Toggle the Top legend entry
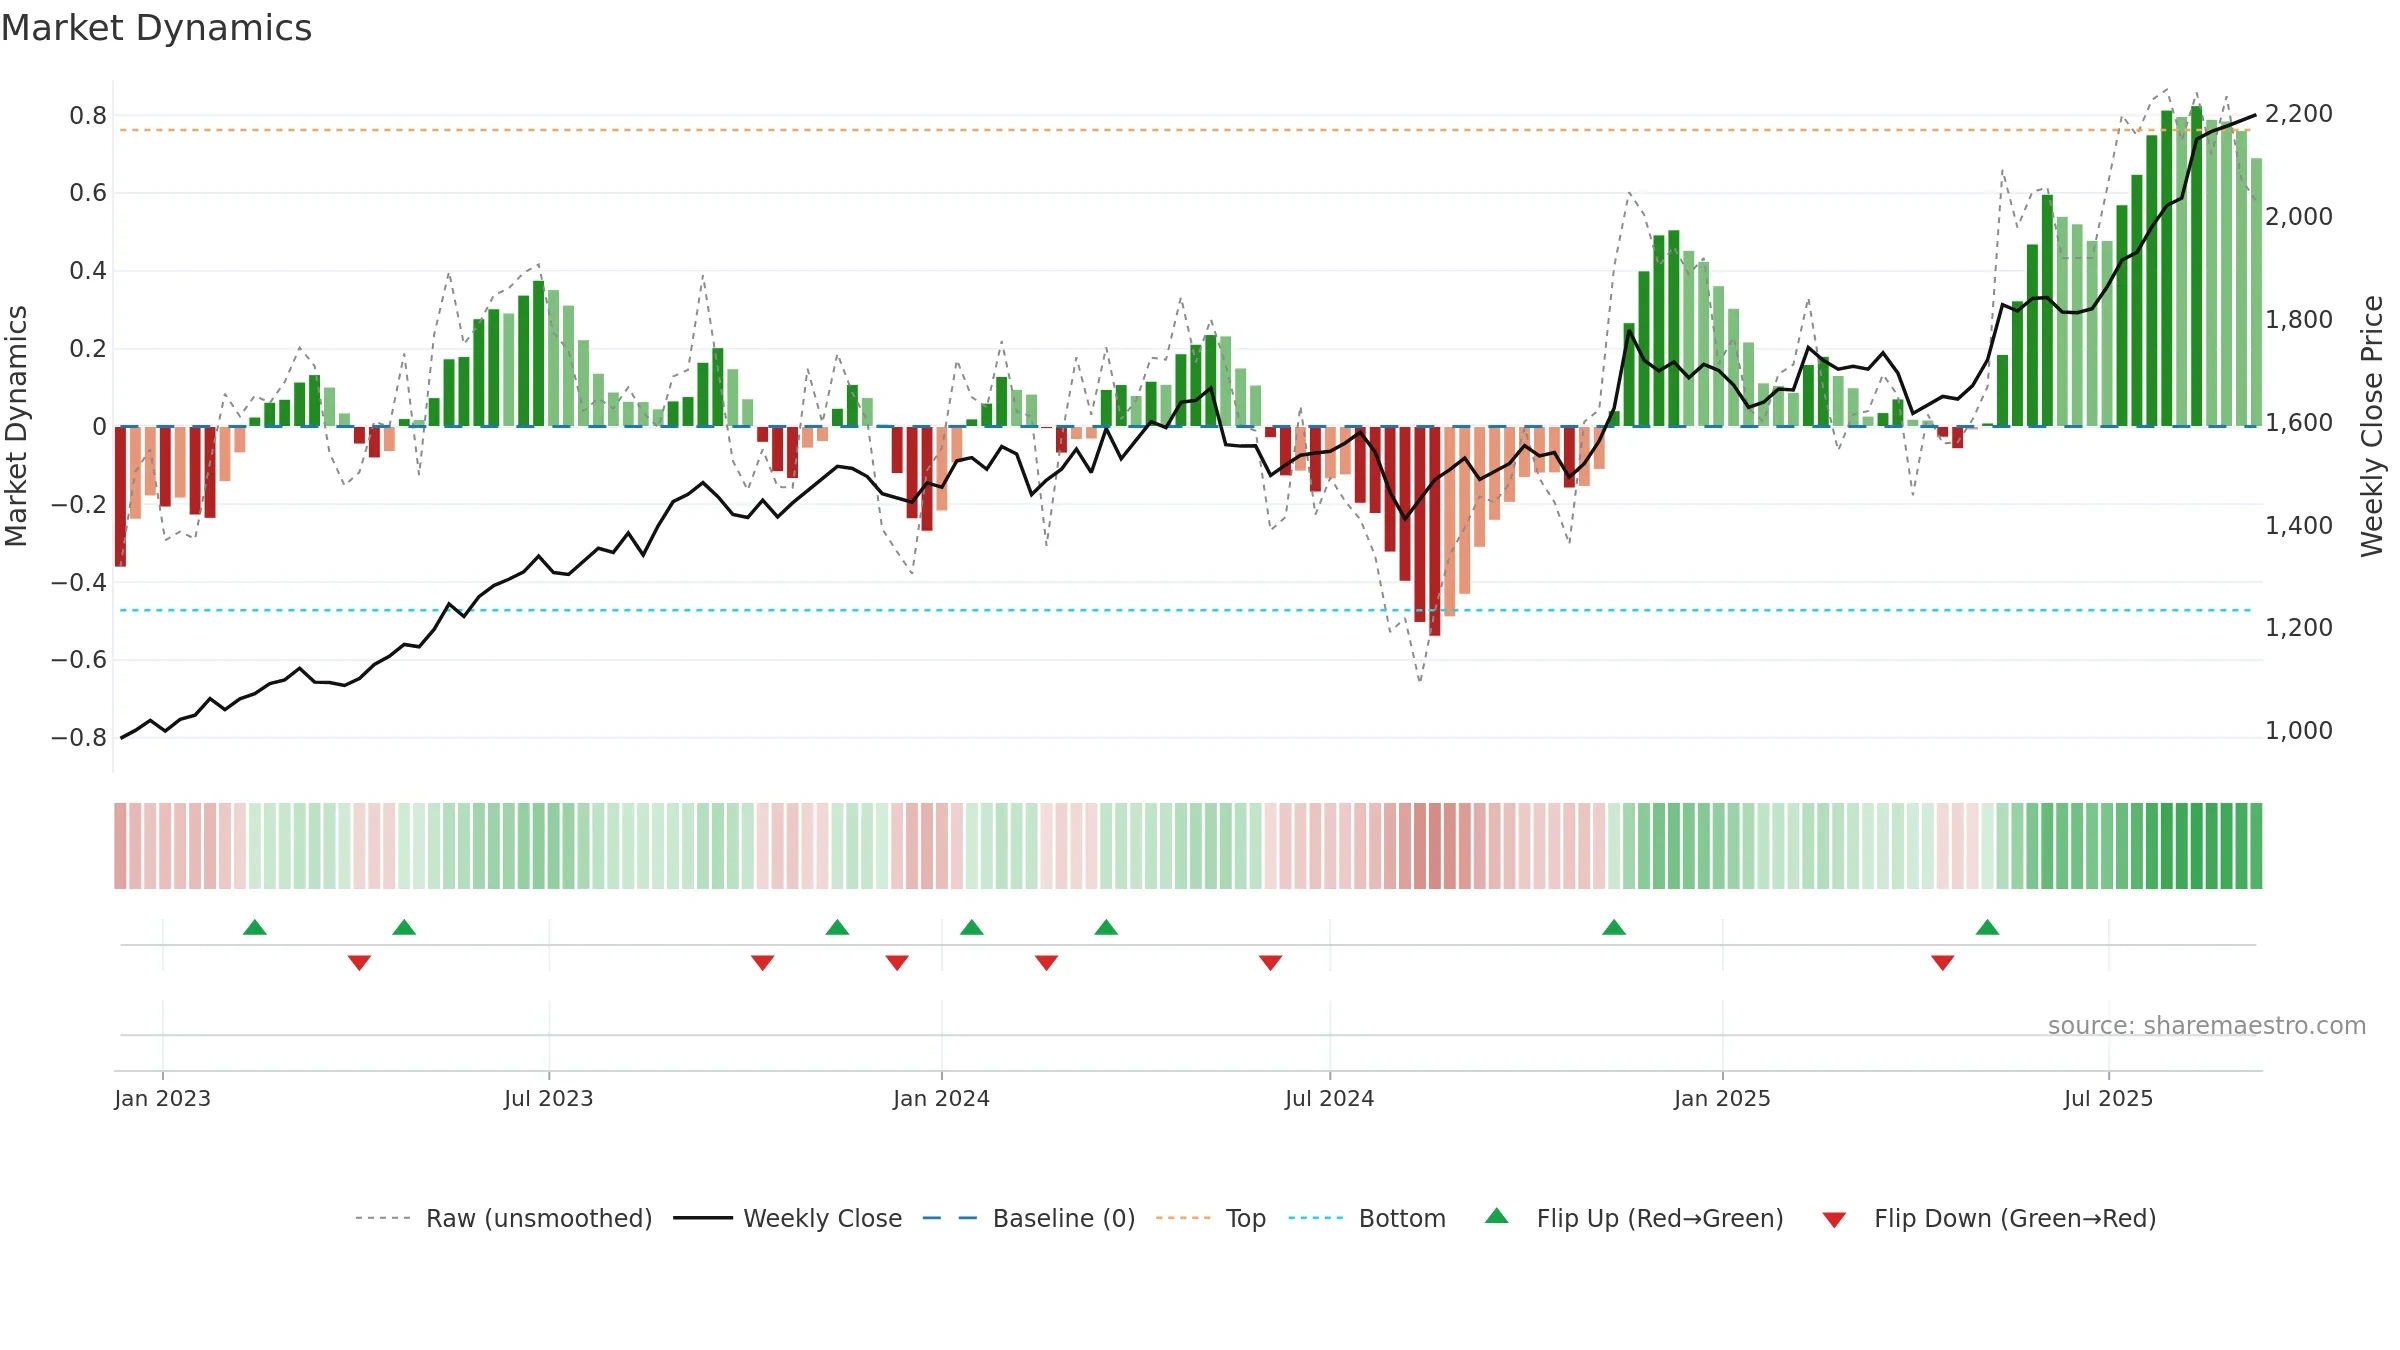Screen dimensions: 2400x1350 (1211, 1218)
